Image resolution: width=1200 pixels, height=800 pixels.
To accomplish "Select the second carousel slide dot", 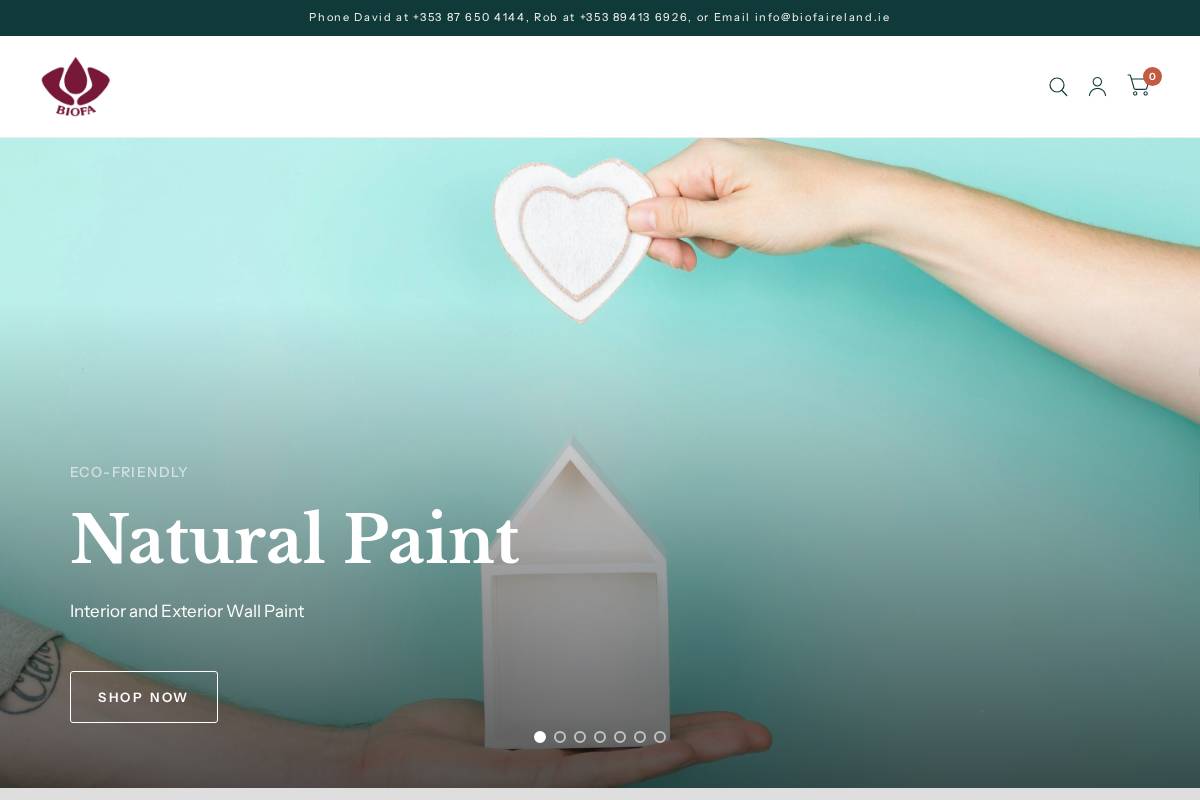I will point(560,737).
